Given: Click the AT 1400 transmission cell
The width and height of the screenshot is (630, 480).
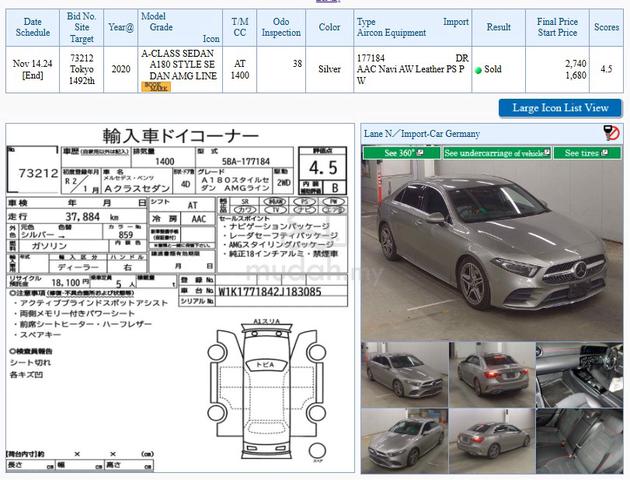Looking at the screenshot, I should tap(239, 69).
